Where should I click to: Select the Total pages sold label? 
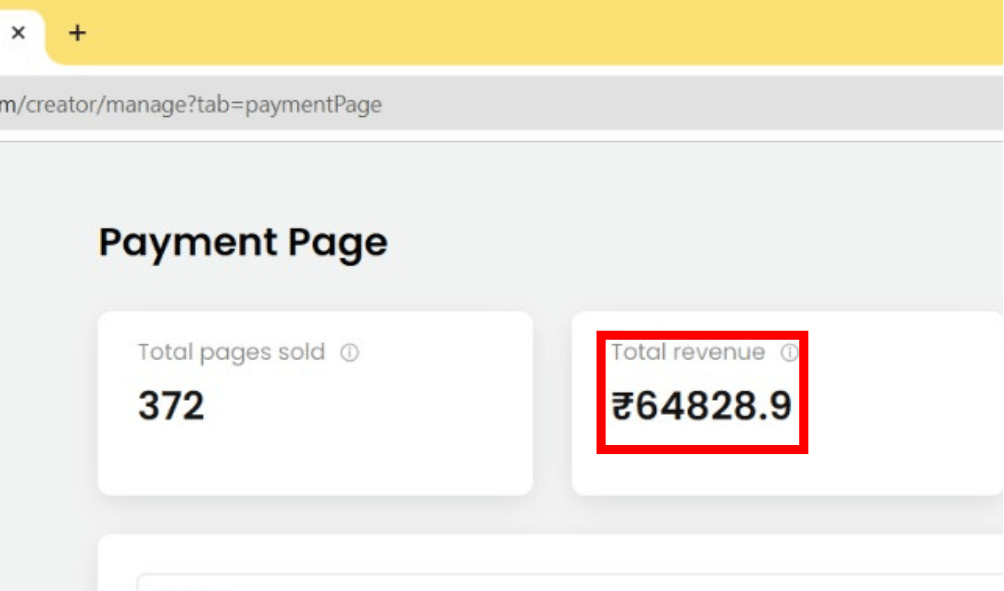coord(231,352)
